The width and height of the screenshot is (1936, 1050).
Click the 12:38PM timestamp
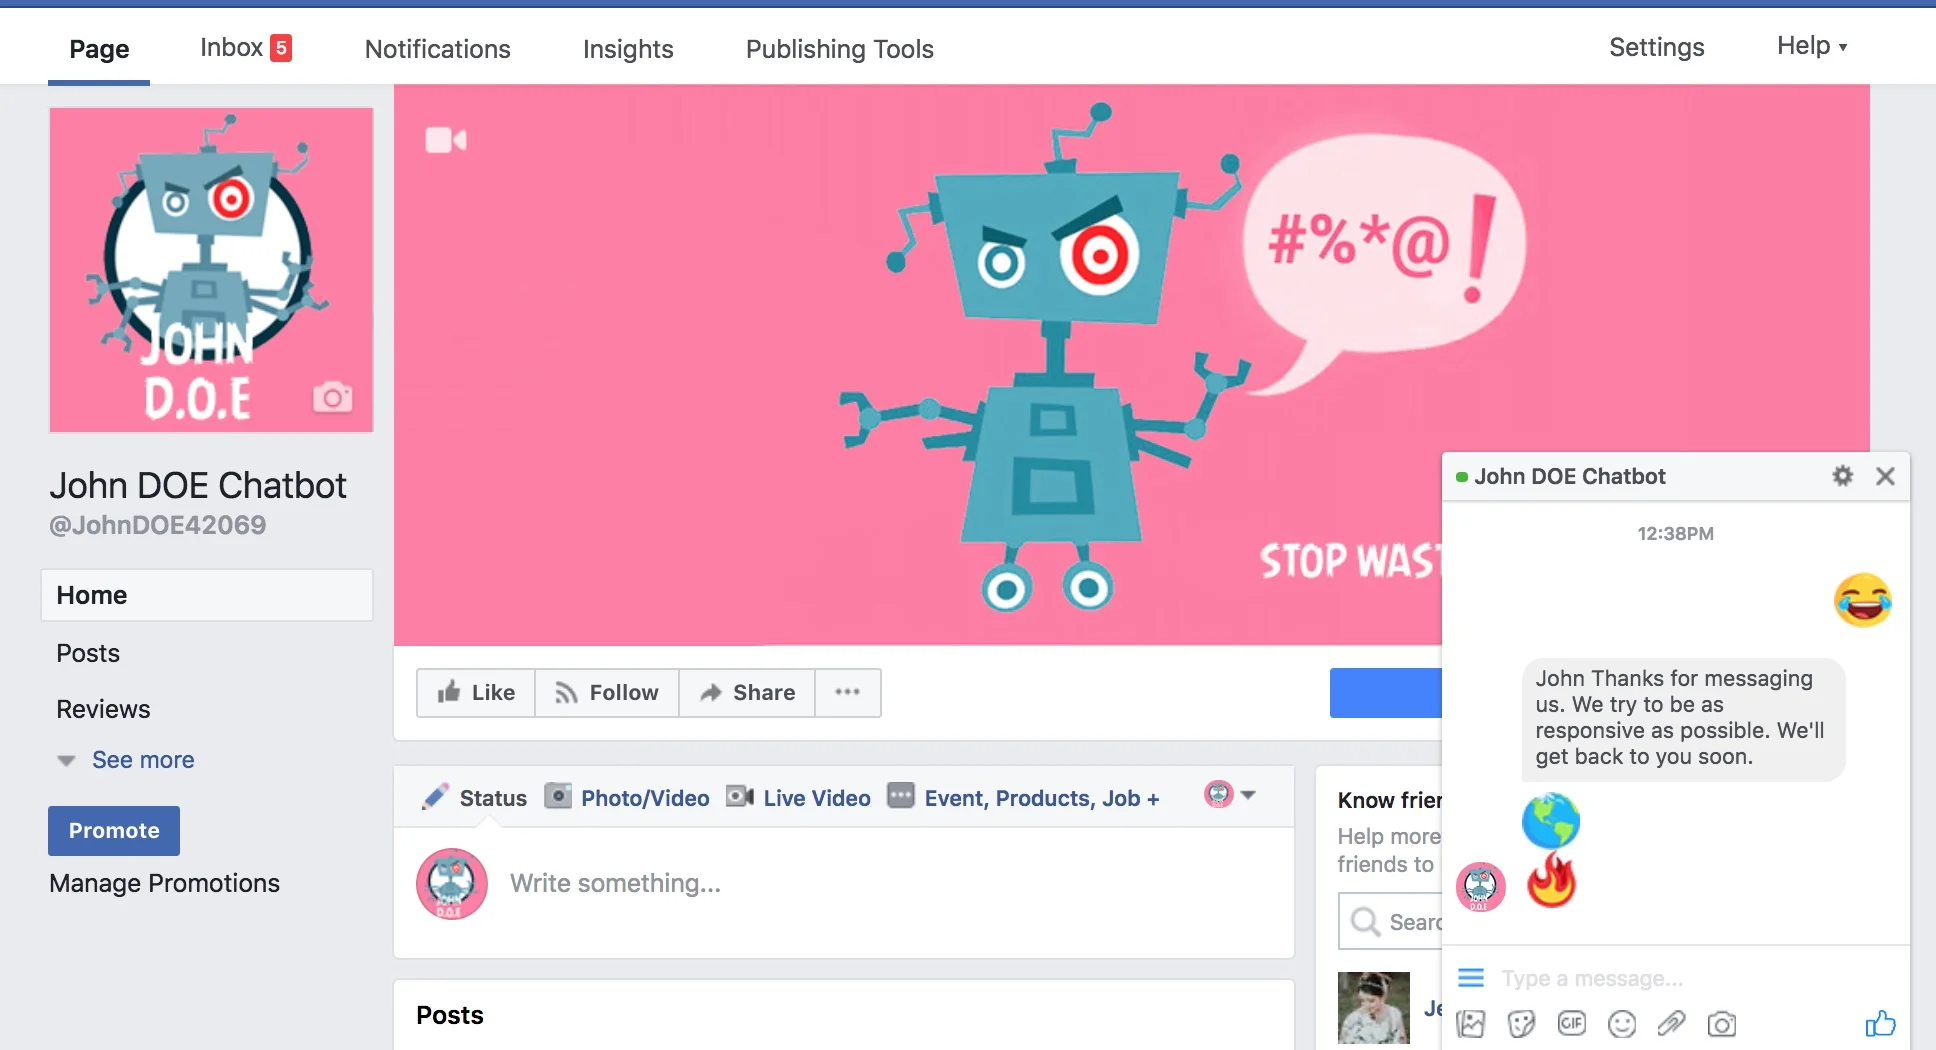(x=1675, y=534)
